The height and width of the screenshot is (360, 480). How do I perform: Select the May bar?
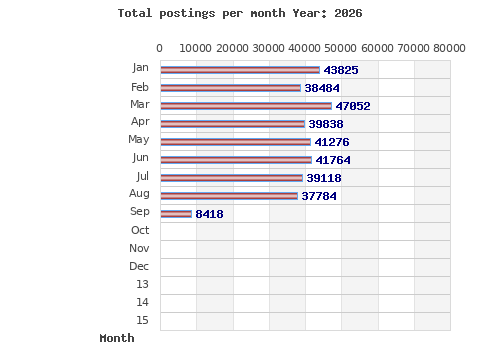235,142
